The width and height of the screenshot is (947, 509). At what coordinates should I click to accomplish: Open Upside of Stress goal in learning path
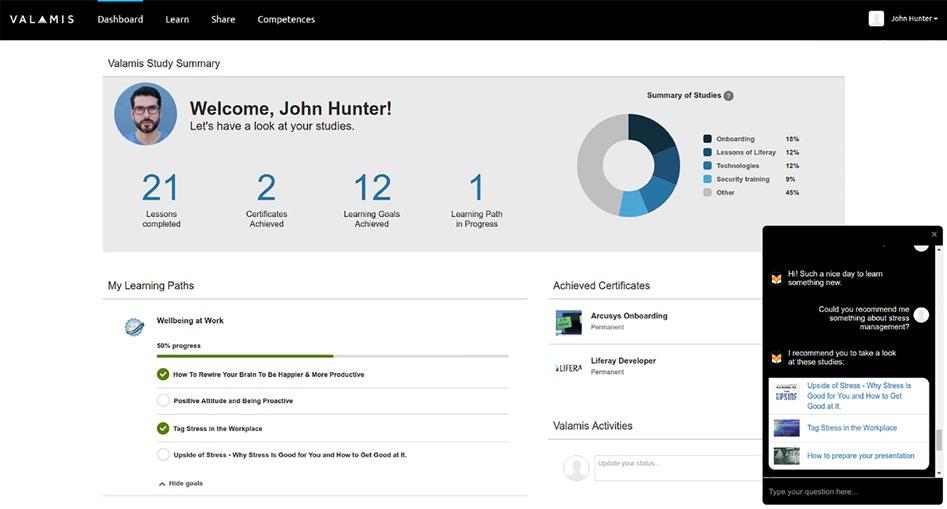pos(290,455)
